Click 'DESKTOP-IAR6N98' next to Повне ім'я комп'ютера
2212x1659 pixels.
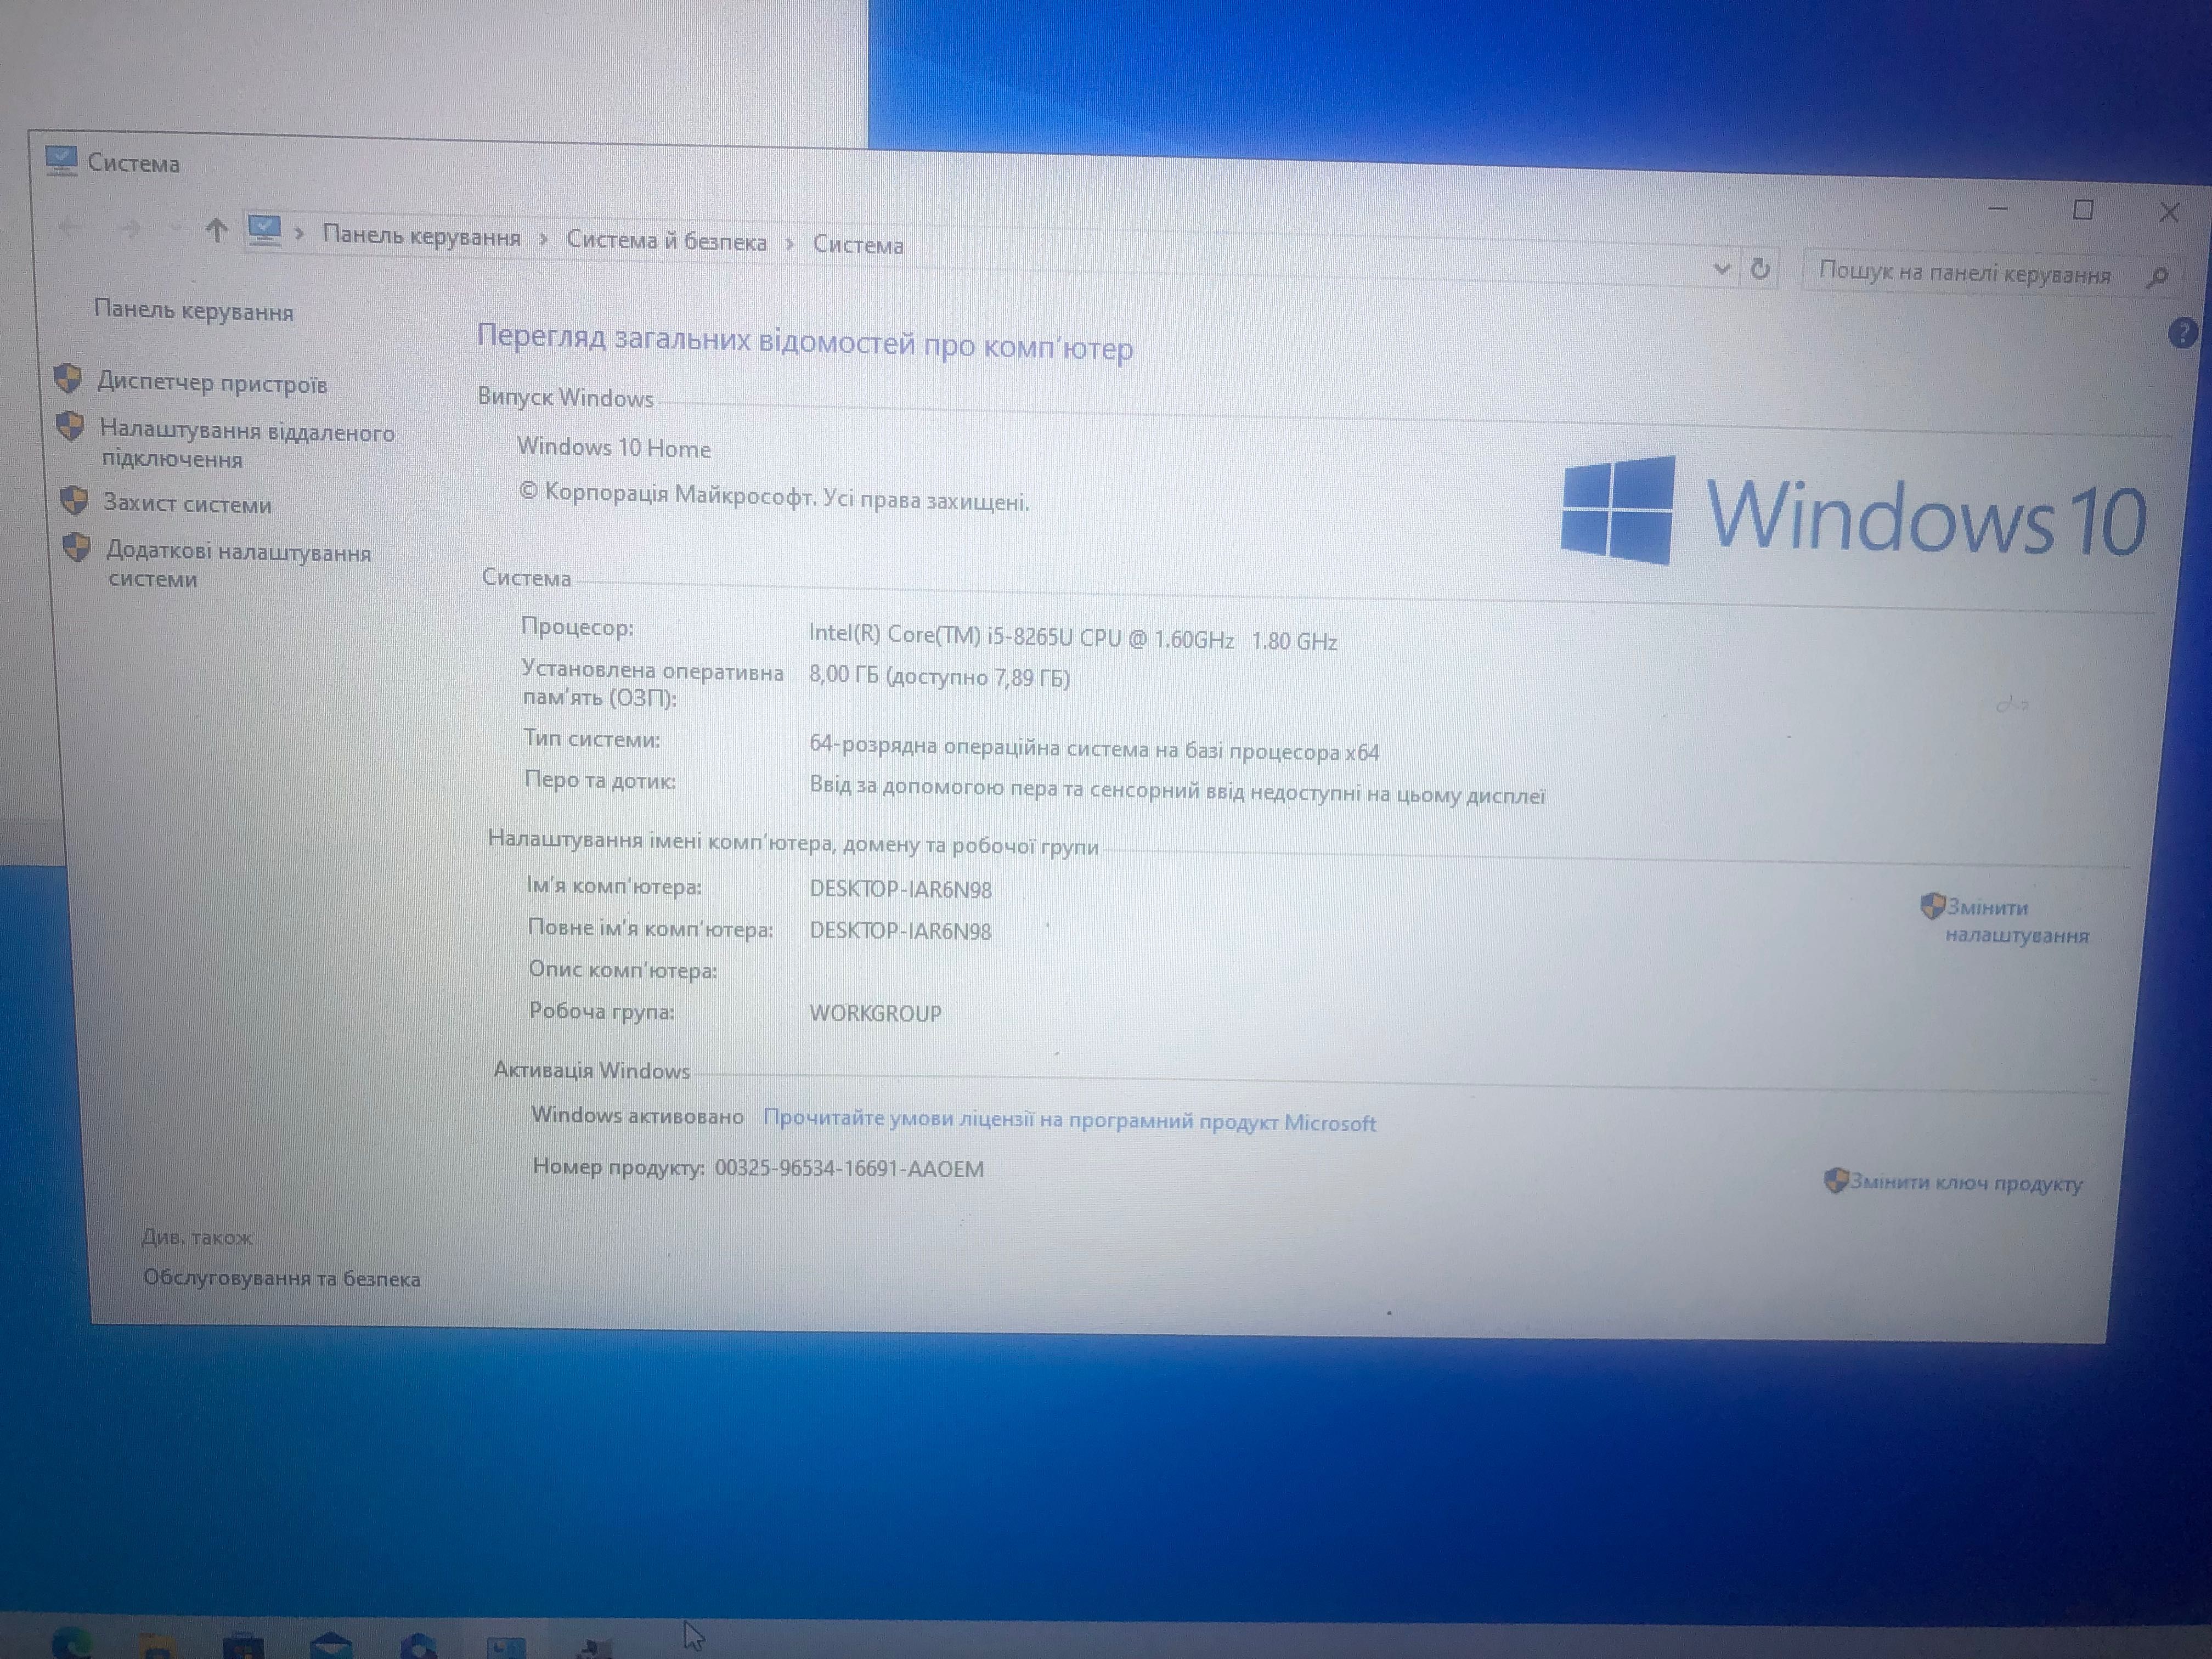(x=900, y=931)
